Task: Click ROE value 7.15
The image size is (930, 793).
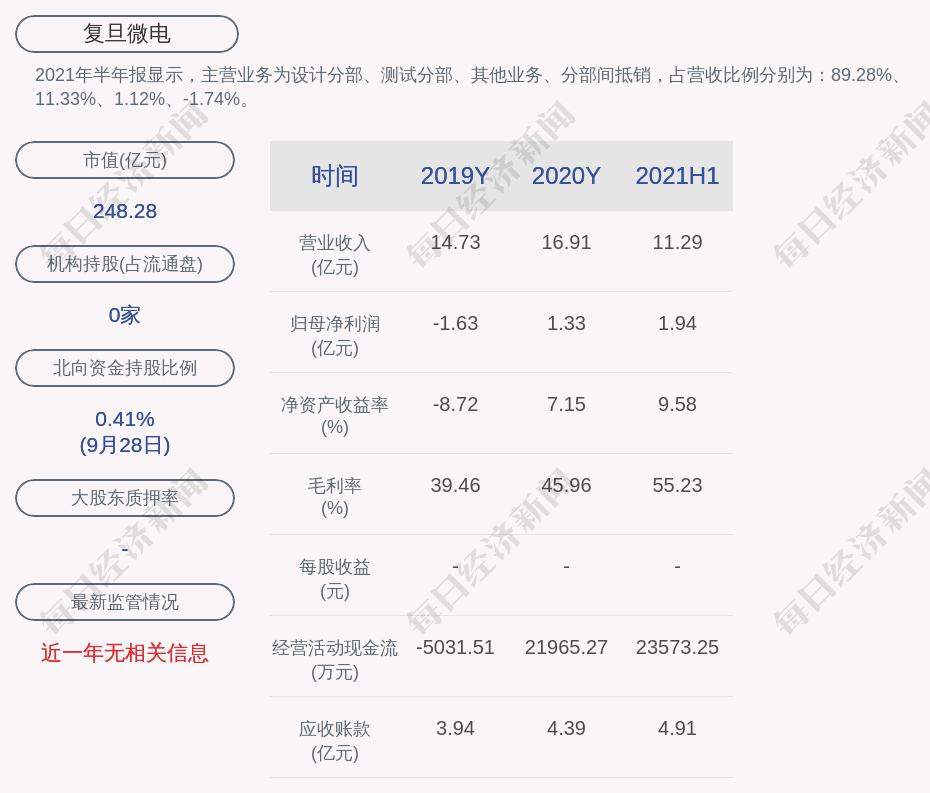Action: (x=566, y=405)
